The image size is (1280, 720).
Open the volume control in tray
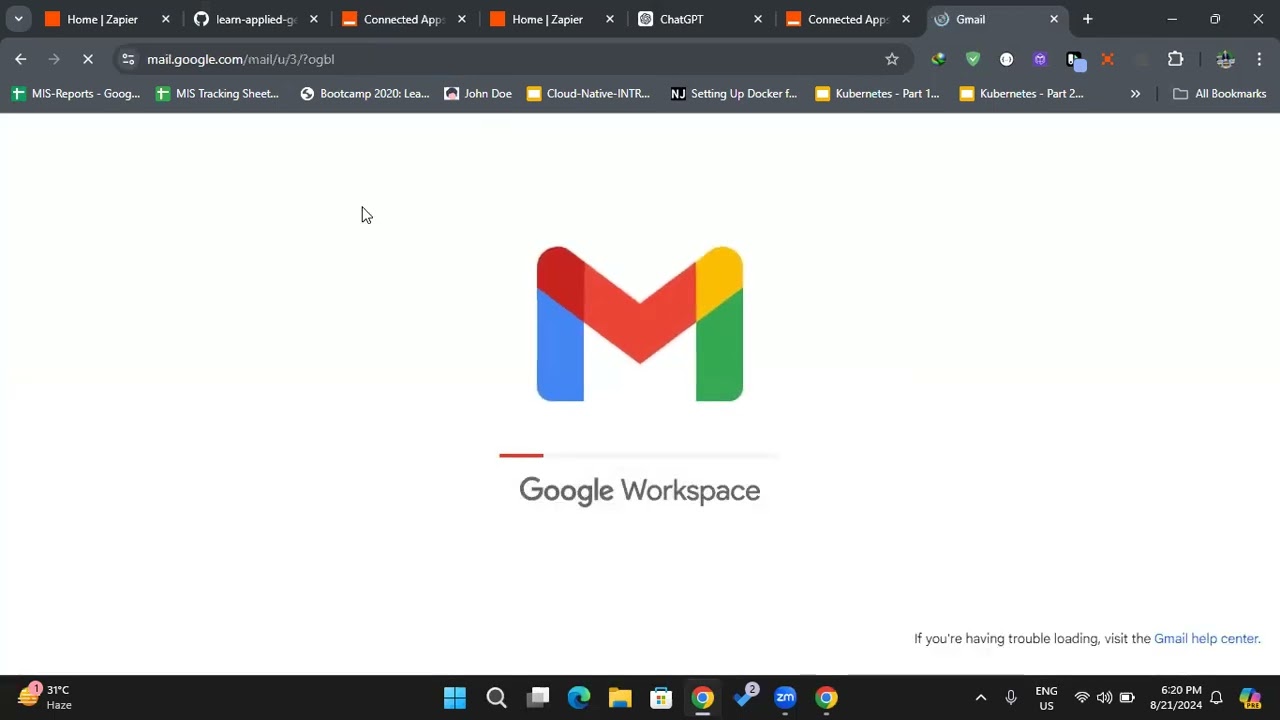tap(1104, 697)
